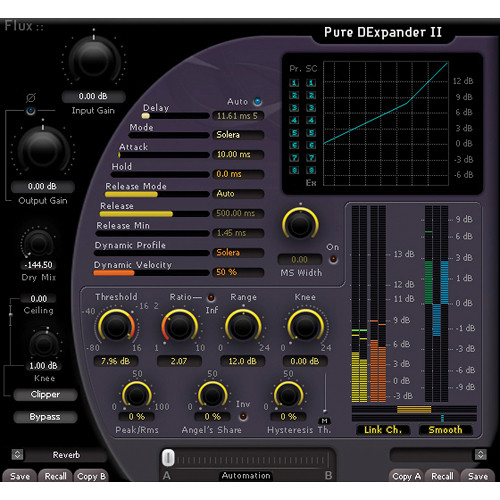Image resolution: width=500 pixels, height=500 pixels.
Task: Click the Hold slider
Action: coord(160,174)
